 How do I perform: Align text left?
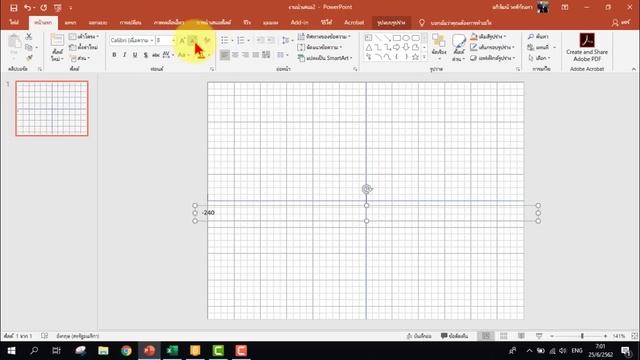224,55
